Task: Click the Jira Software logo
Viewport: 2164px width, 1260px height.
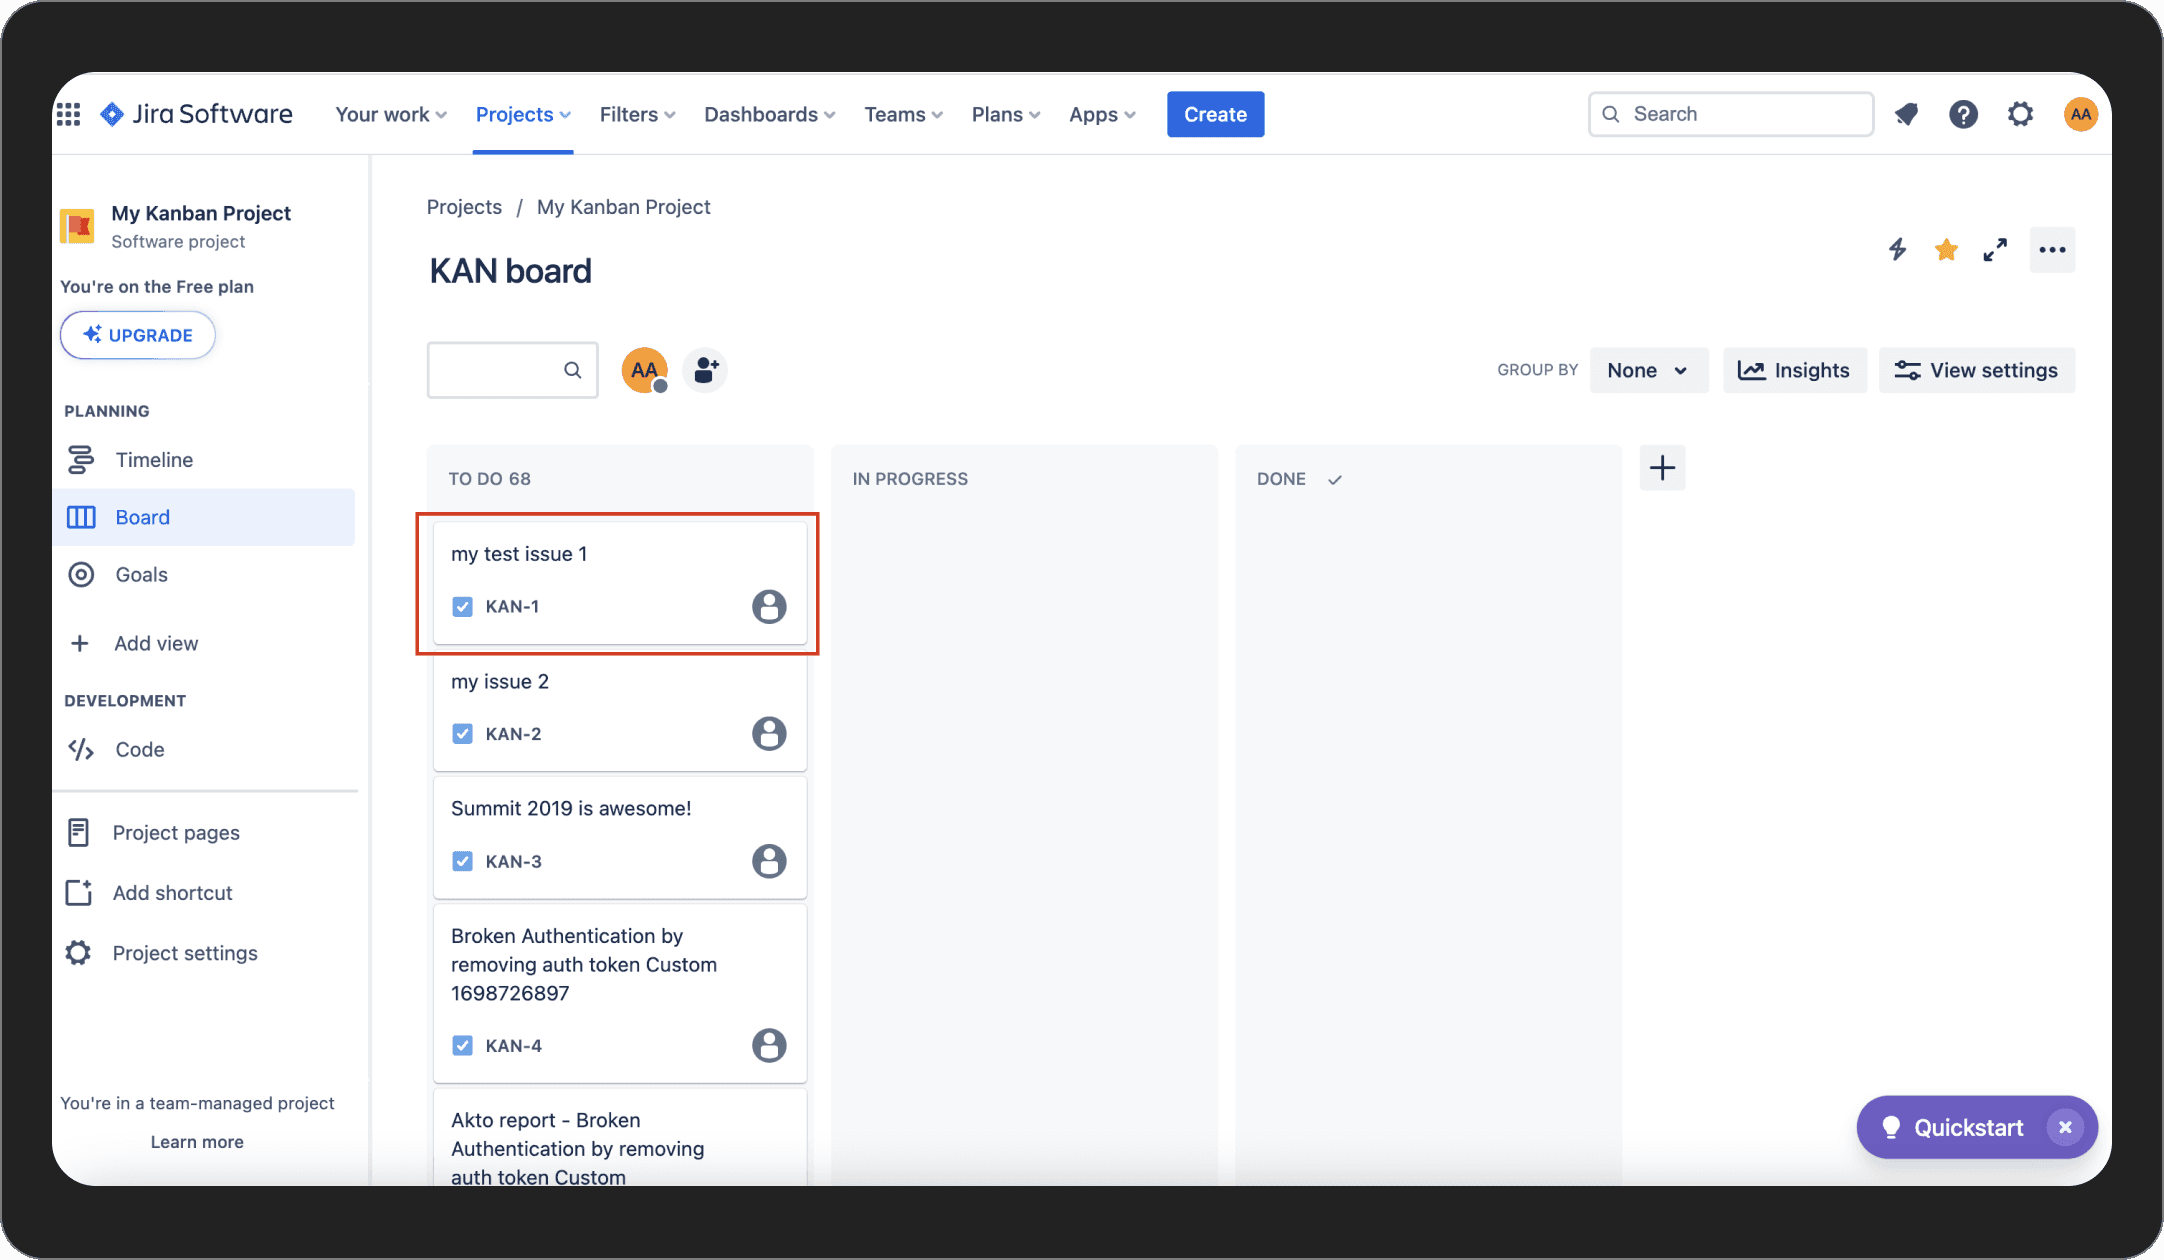Action: [x=196, y=114]
